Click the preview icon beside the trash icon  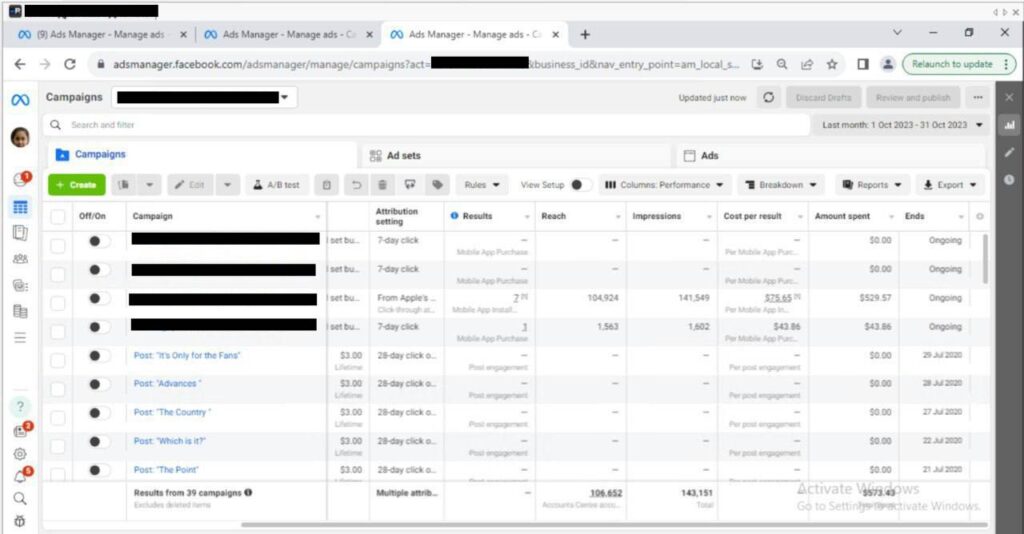point(410,185)
